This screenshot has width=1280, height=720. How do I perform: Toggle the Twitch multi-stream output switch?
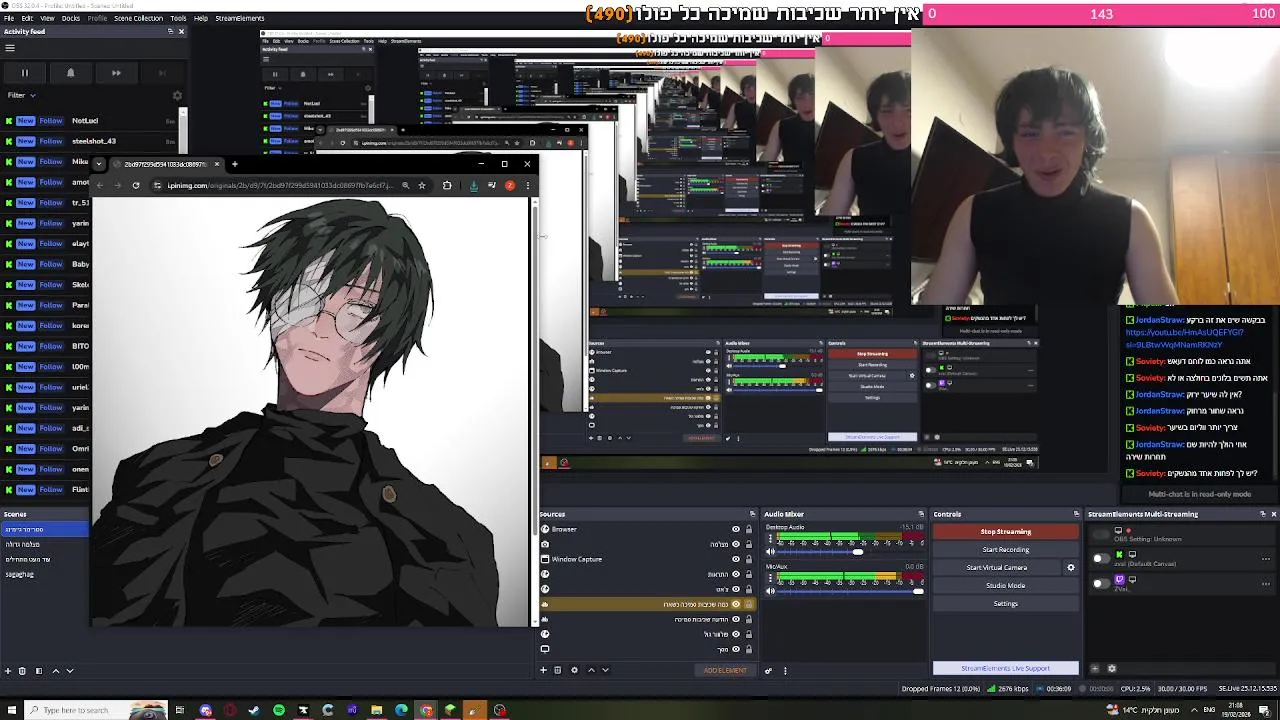pos(1101,583)
